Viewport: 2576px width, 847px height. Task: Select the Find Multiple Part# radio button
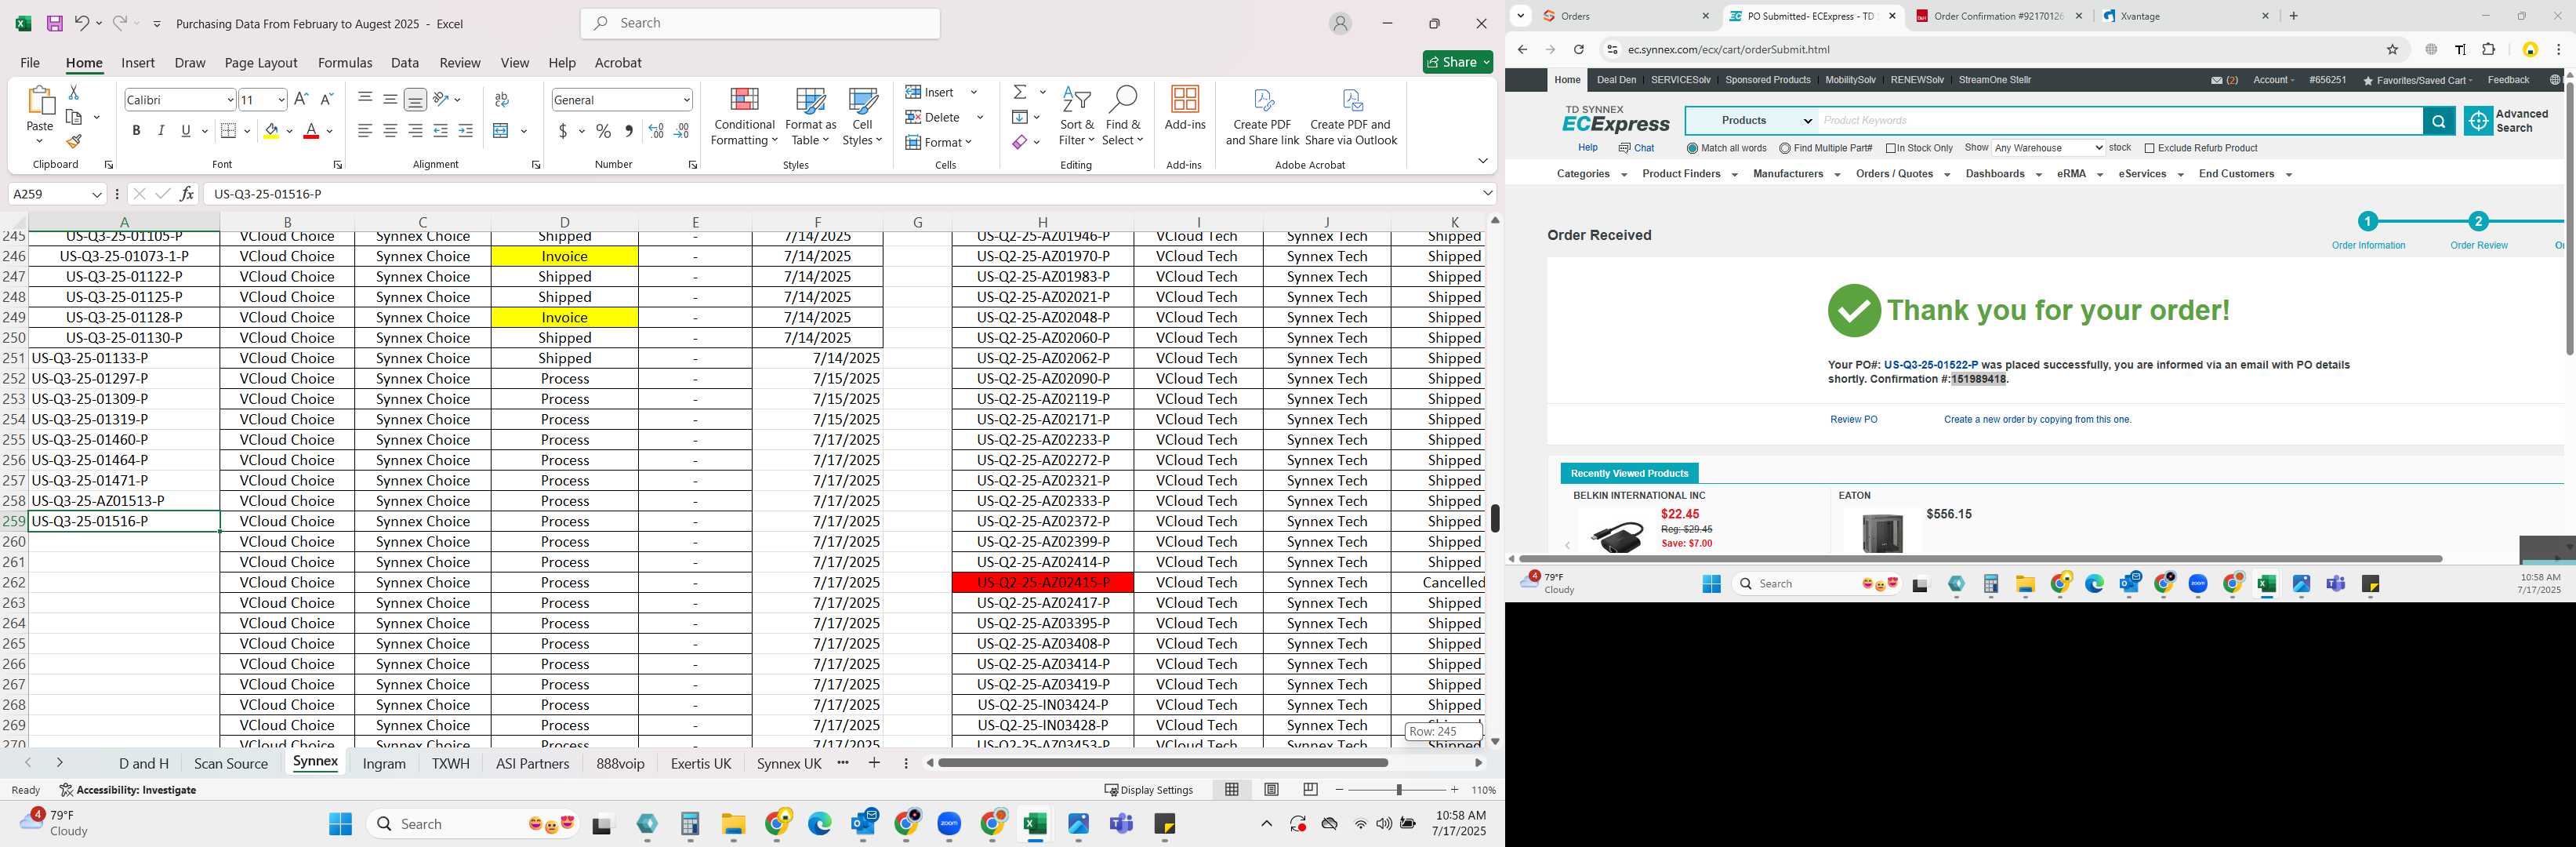pyautogui.click(x=1785, y=148)
